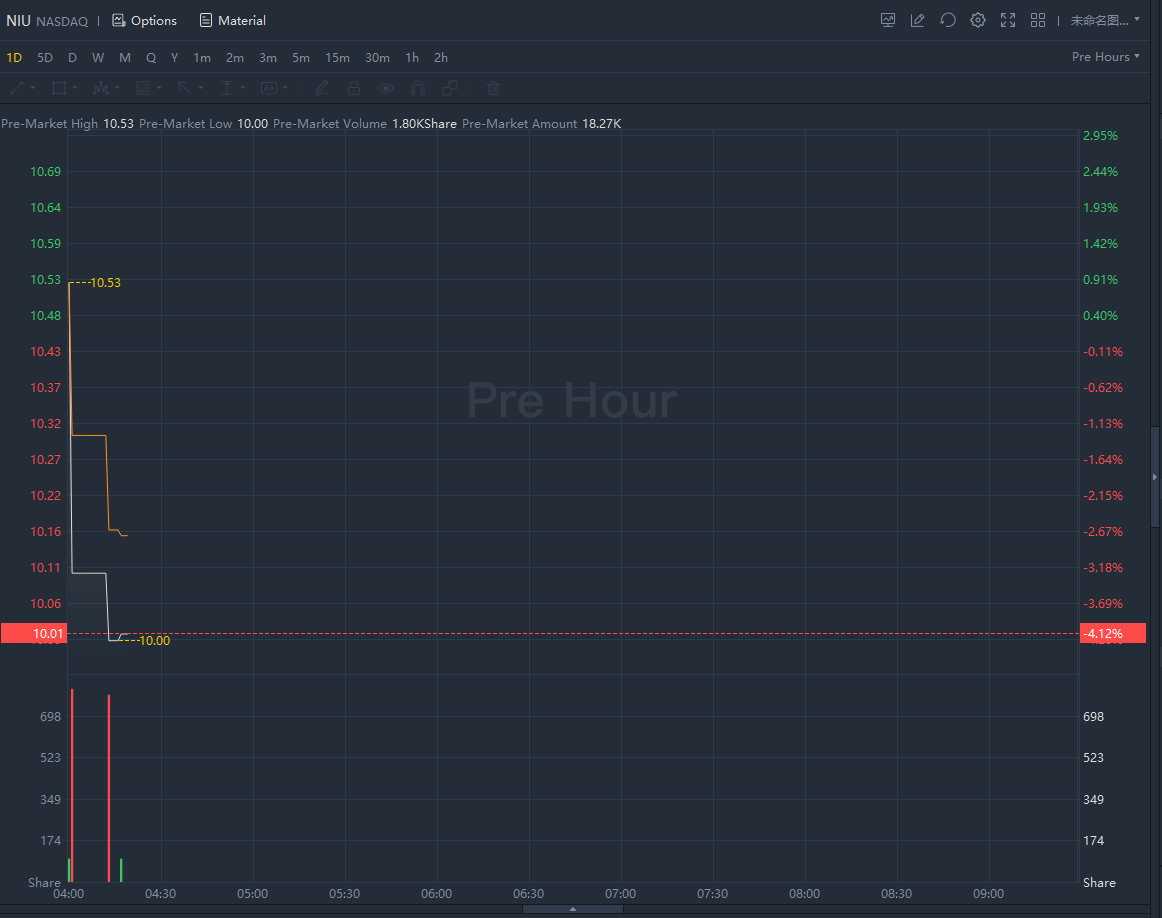
Task: Toggle the lock drawings icon
Action: 354,88
